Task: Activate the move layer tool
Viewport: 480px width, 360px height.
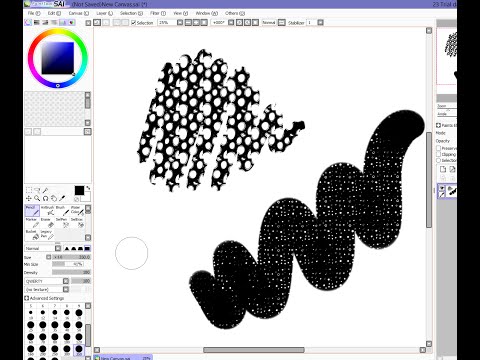Action: pyautogui.click(x=29, y=199)
